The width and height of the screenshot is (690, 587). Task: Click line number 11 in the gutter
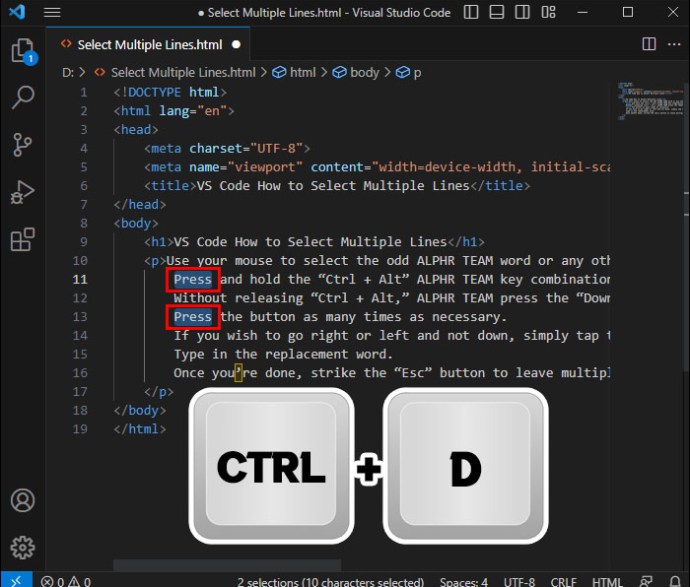(x=80, y=279)
